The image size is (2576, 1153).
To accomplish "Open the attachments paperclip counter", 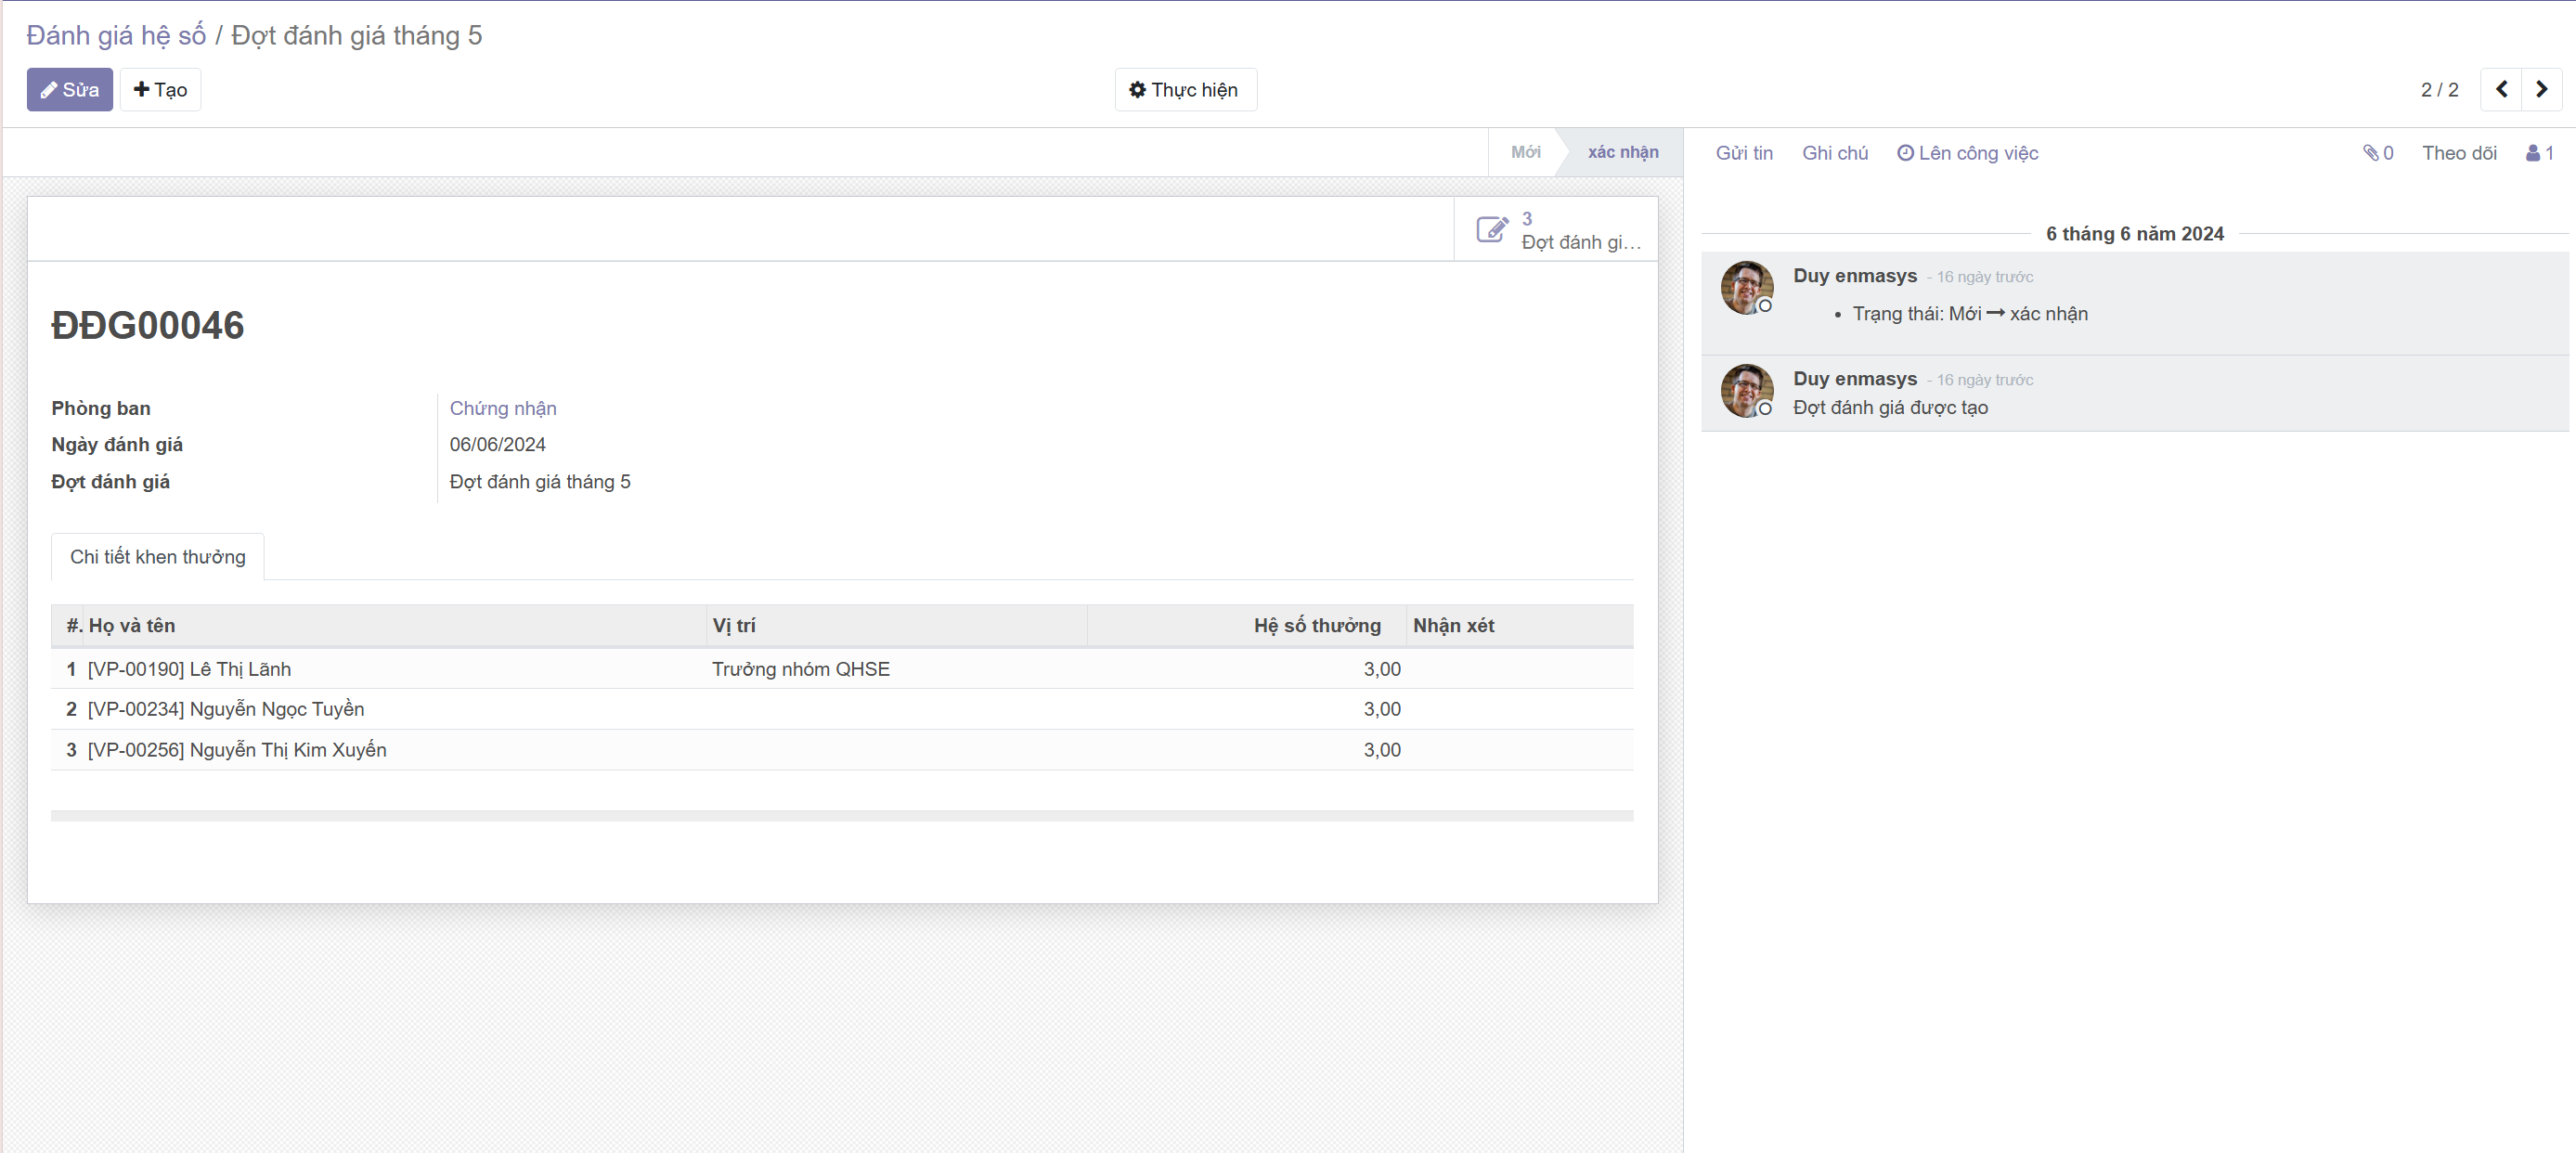I will click(x=2378, y=153).
